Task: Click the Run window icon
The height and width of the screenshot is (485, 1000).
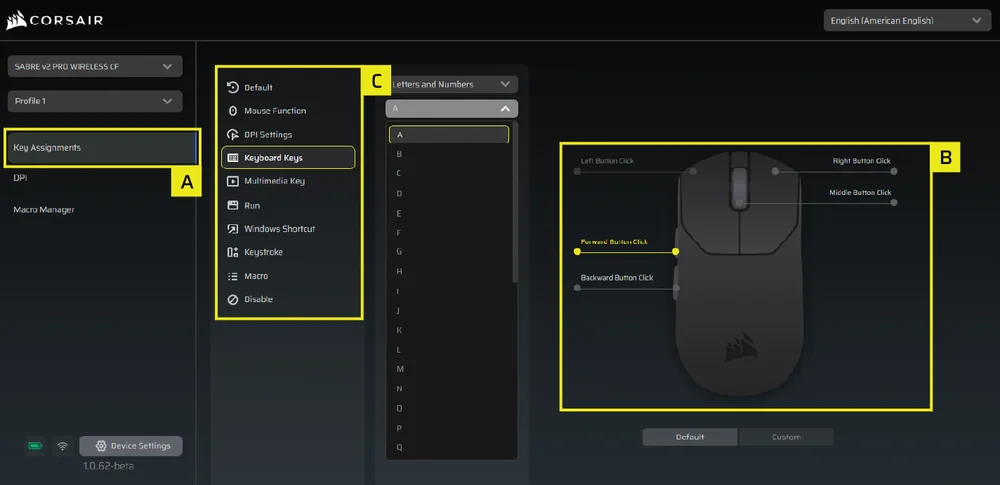Action: click(x=233, y=205)
